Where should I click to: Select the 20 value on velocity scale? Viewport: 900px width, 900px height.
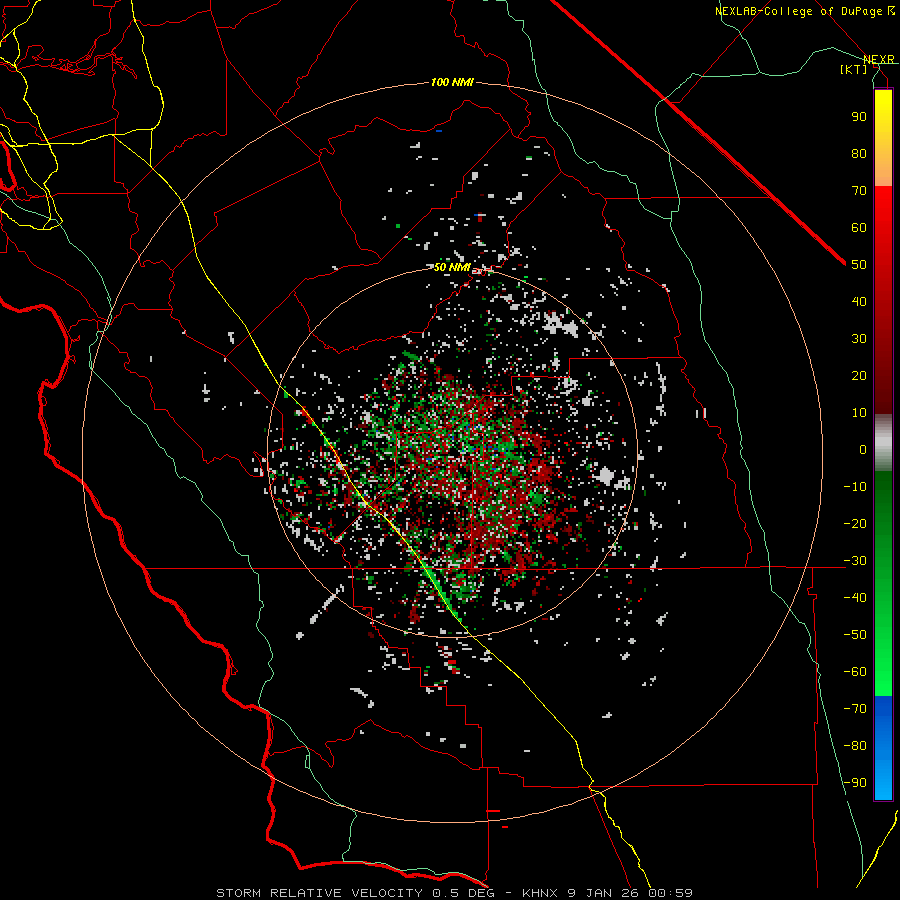[859, 376]
